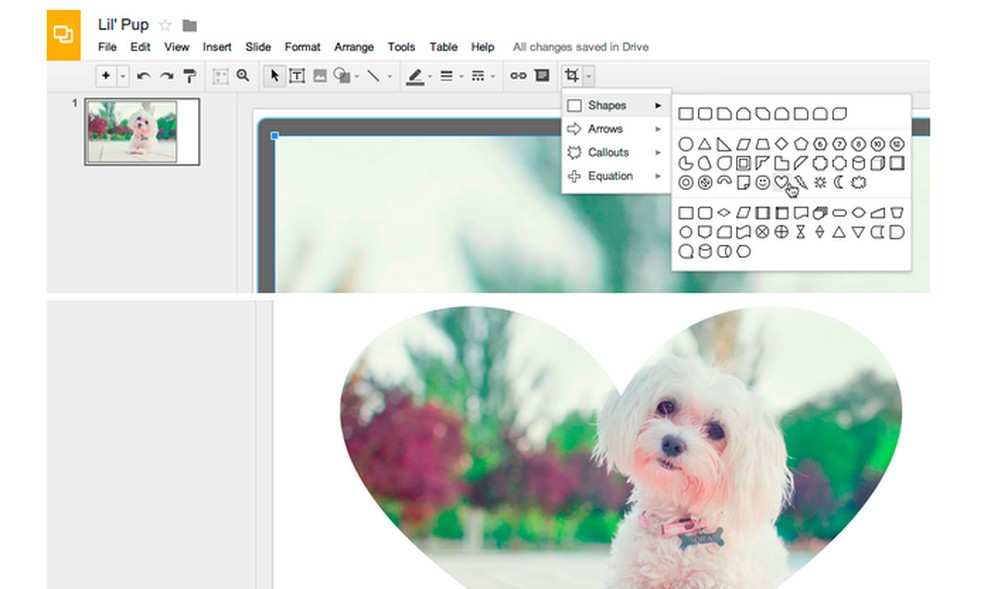The image size is (984, 589).
Task: Select slide 1 thumbnail
Action: coord(131,131)
